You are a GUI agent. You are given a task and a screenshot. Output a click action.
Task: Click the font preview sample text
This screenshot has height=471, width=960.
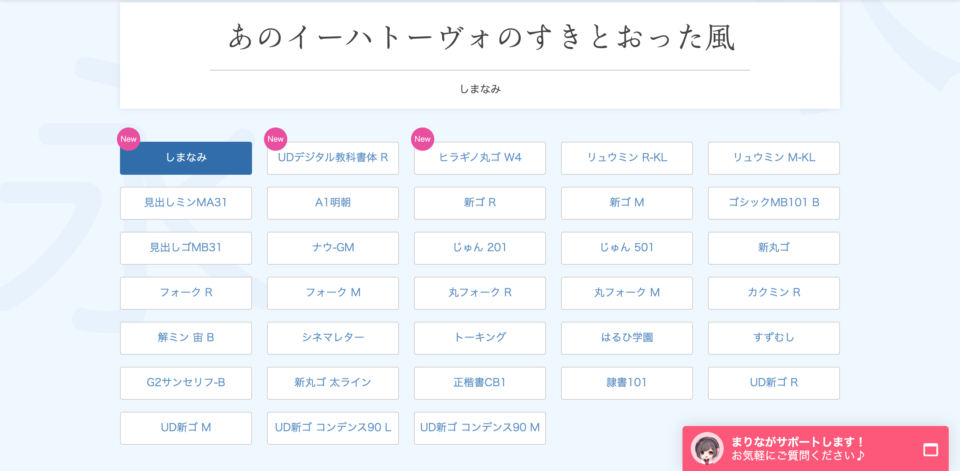tap(480, 38)
